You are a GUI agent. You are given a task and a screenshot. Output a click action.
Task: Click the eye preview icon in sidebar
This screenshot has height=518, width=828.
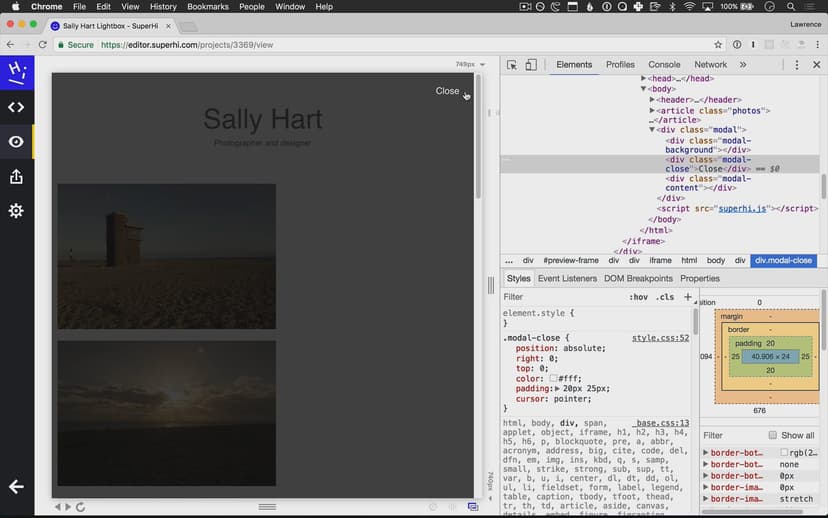point(16,142)
